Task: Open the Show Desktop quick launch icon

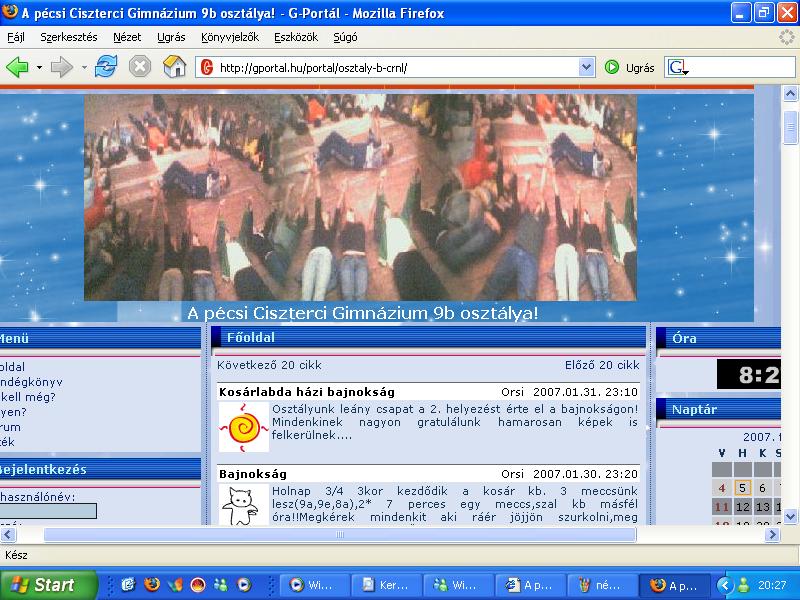Action: pyautogui.click(x=128, y=585)
